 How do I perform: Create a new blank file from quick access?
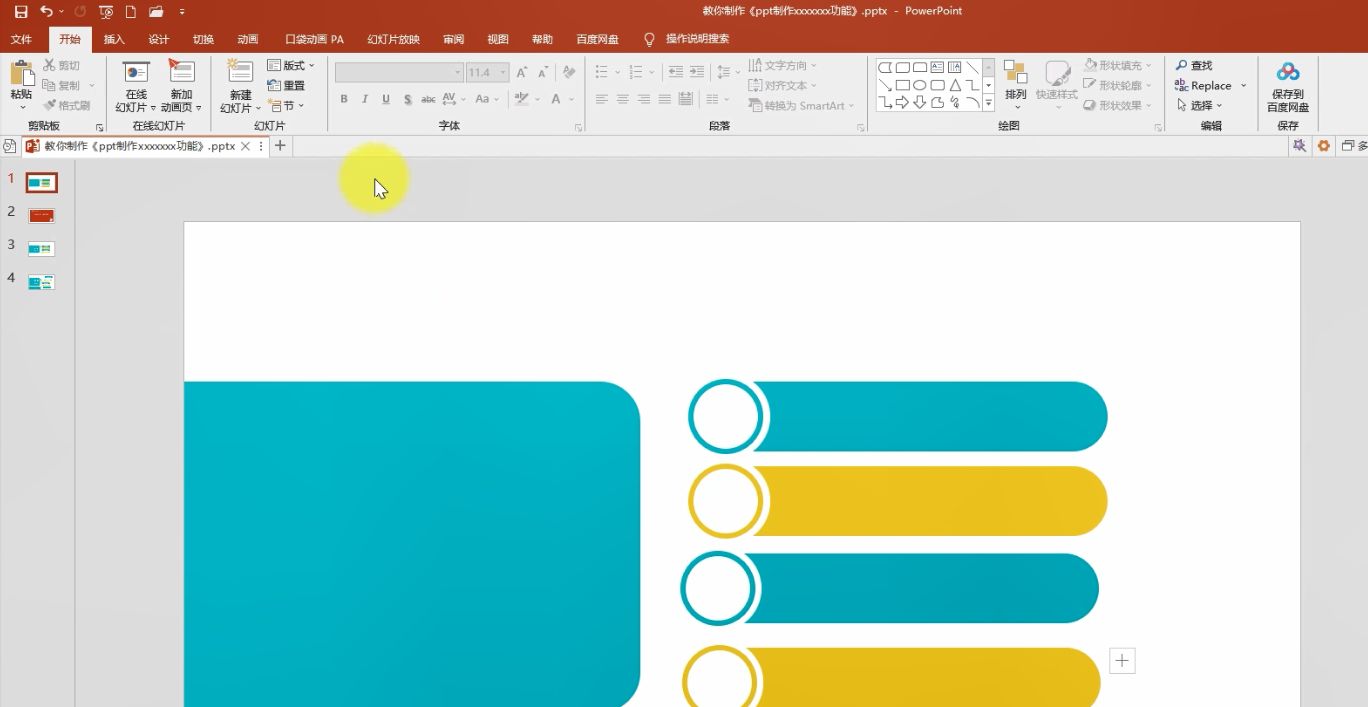click(x=130, y=12)
